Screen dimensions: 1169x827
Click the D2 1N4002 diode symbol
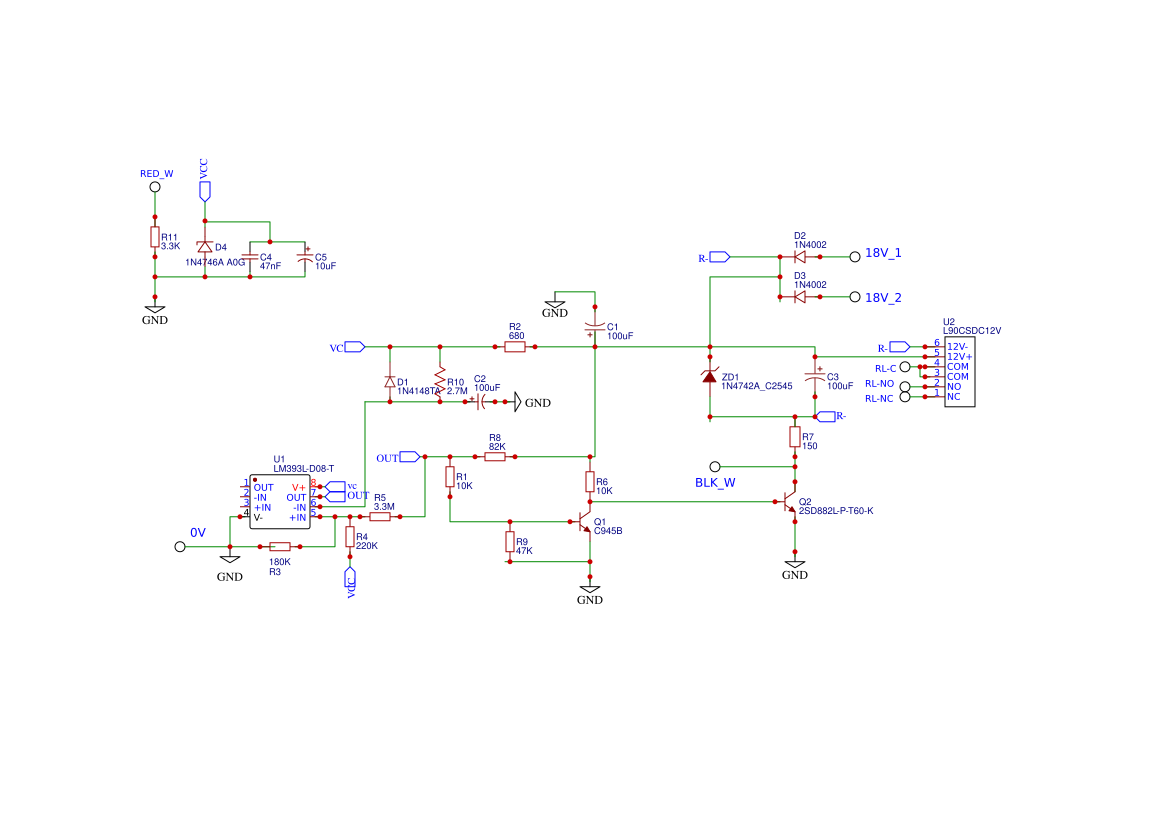click(800, 257)
